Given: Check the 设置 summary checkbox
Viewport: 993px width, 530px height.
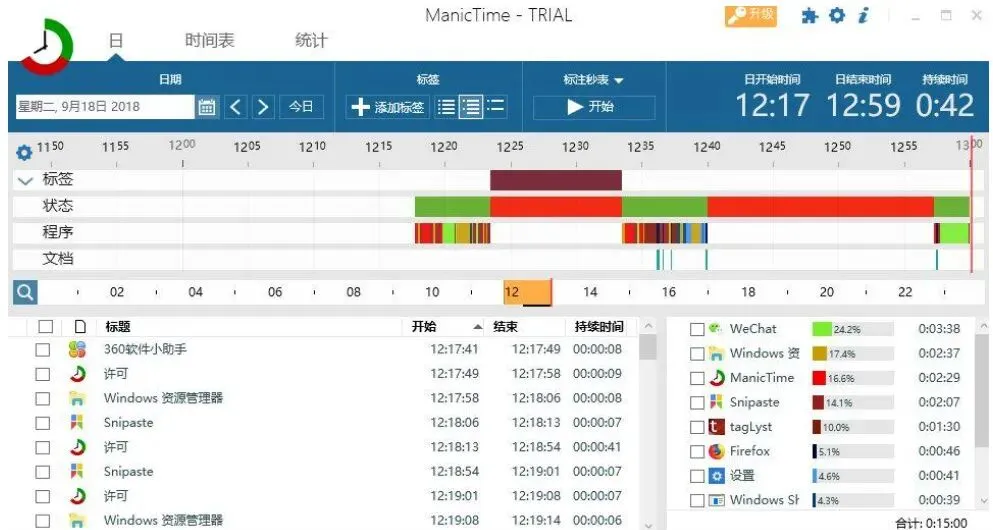Looking at the screenshot, I should tap(697, 476).
